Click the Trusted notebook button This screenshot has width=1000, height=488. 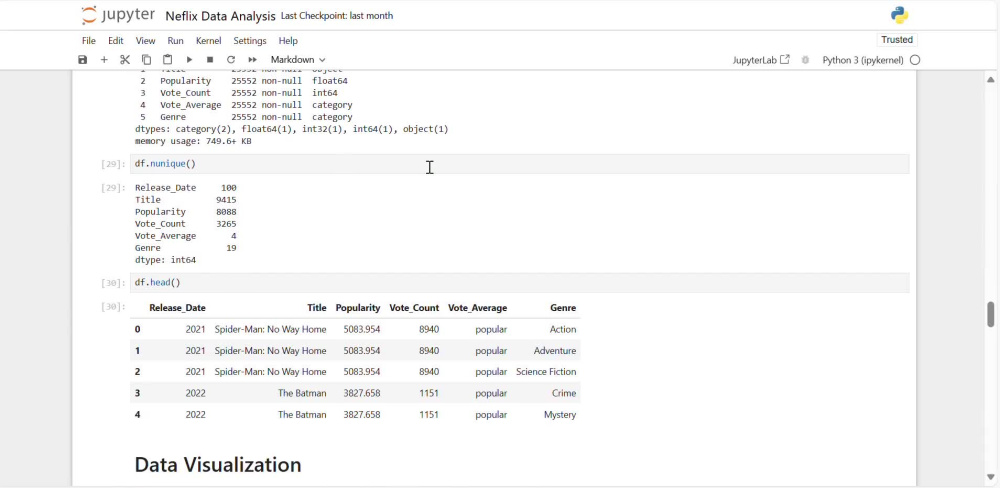click(x=897, y=40)
